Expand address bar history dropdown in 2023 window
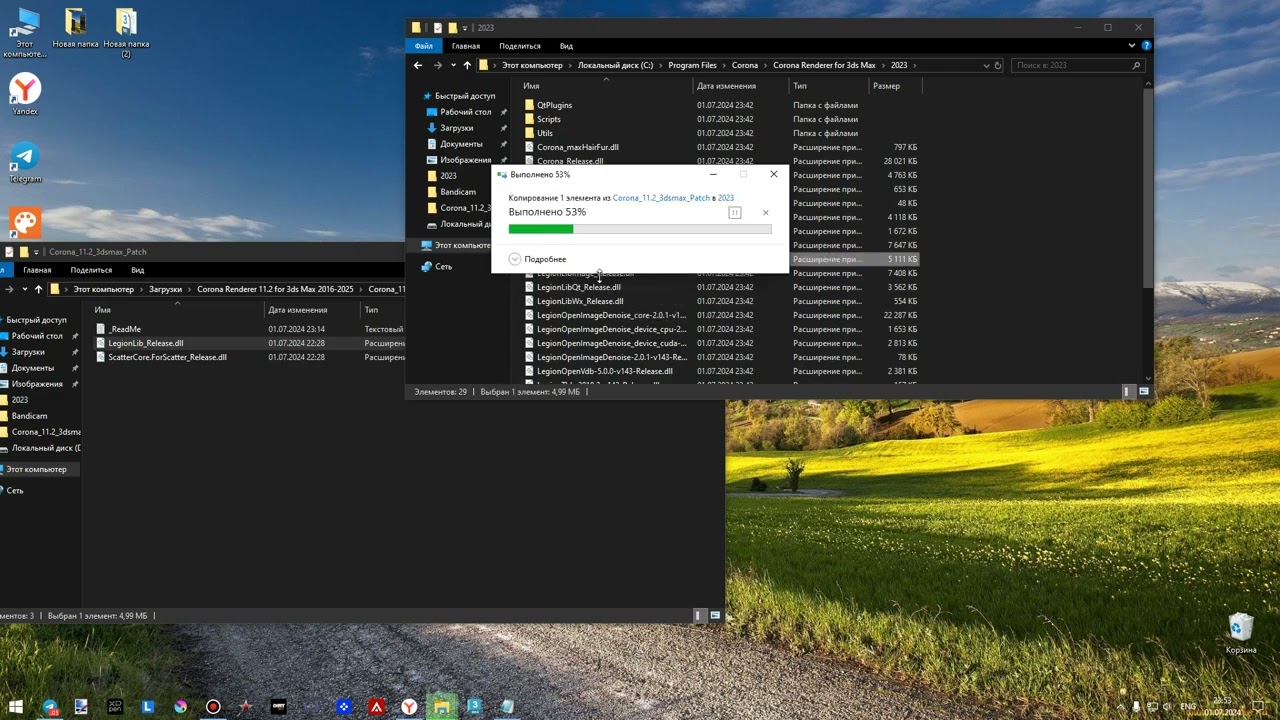Screen dimensions: 1280x720 pyautogui.click(x=986, y=65)
